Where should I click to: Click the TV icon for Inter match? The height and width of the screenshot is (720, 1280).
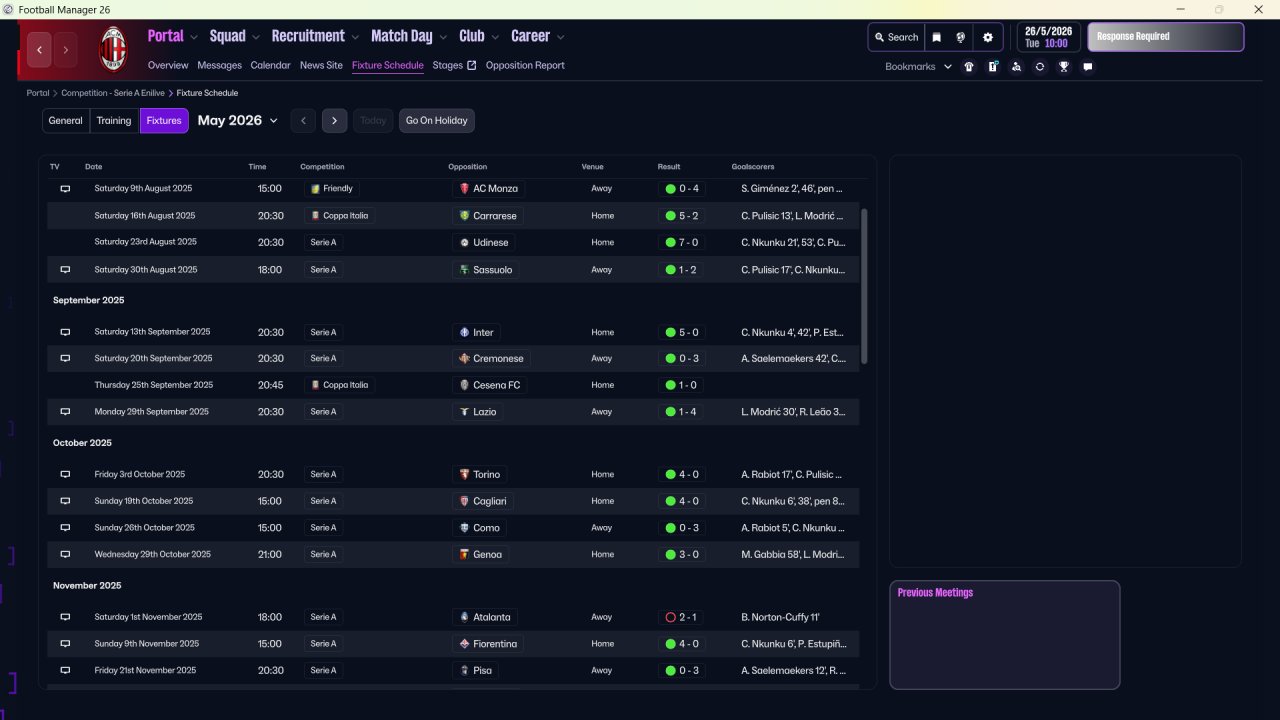click(x=65, y=332)
